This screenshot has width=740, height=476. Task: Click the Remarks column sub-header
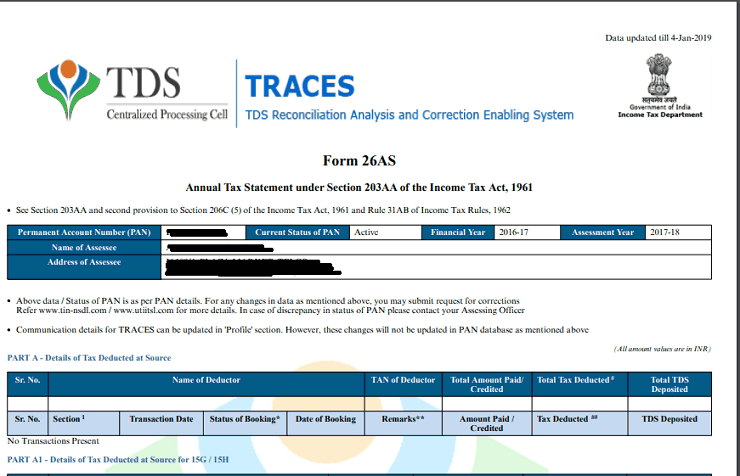pos(404,419)
